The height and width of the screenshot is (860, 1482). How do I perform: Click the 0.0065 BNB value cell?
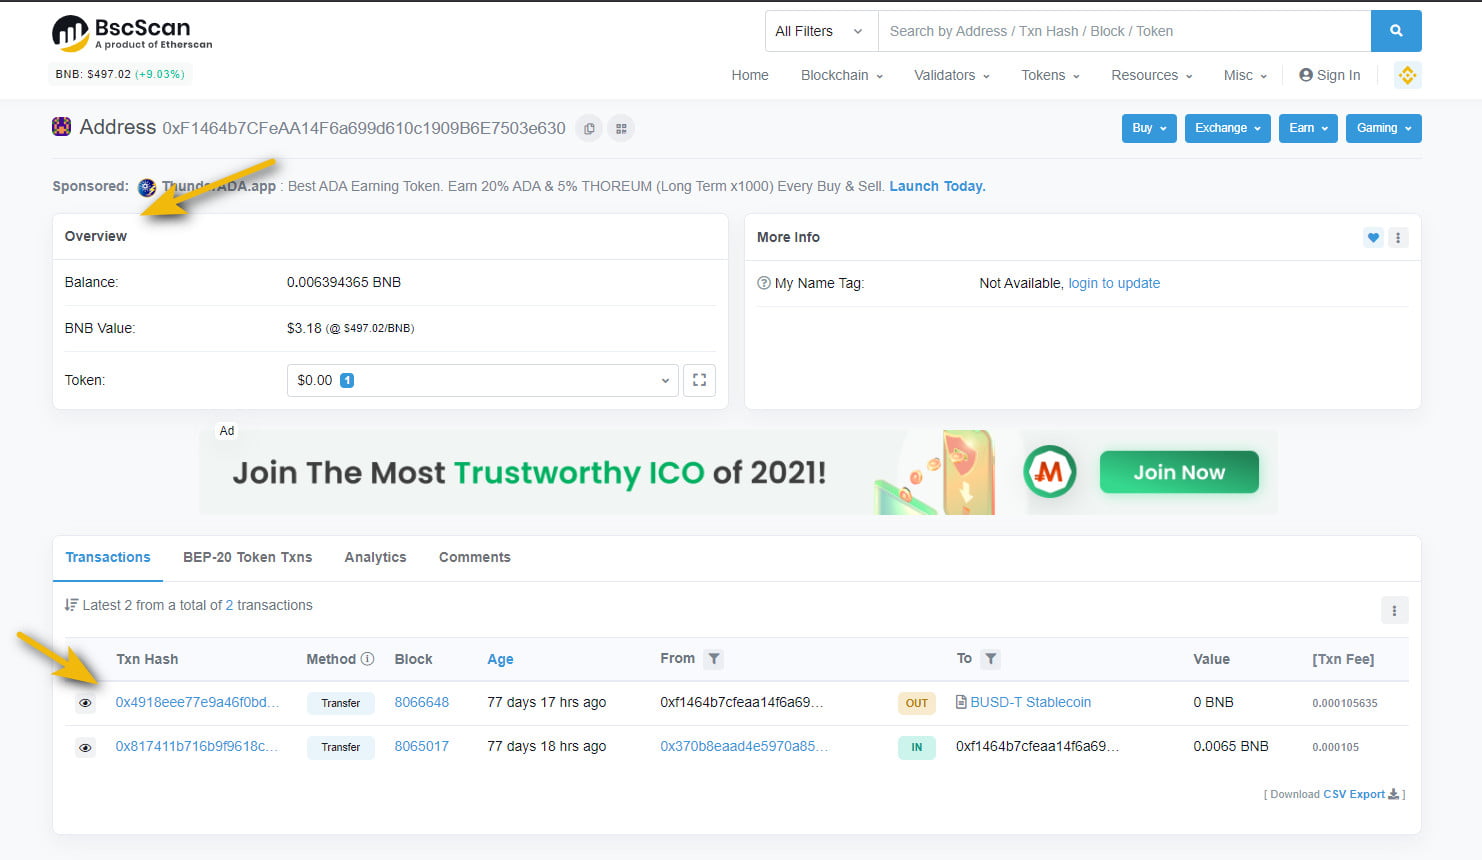(1231, 746)
